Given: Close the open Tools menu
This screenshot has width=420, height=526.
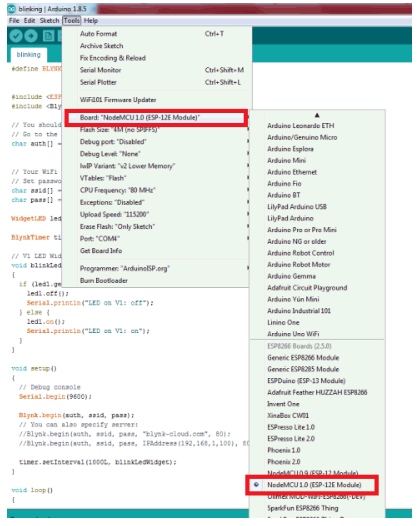Looking at the screenshot, I should (x=71, y=20).
